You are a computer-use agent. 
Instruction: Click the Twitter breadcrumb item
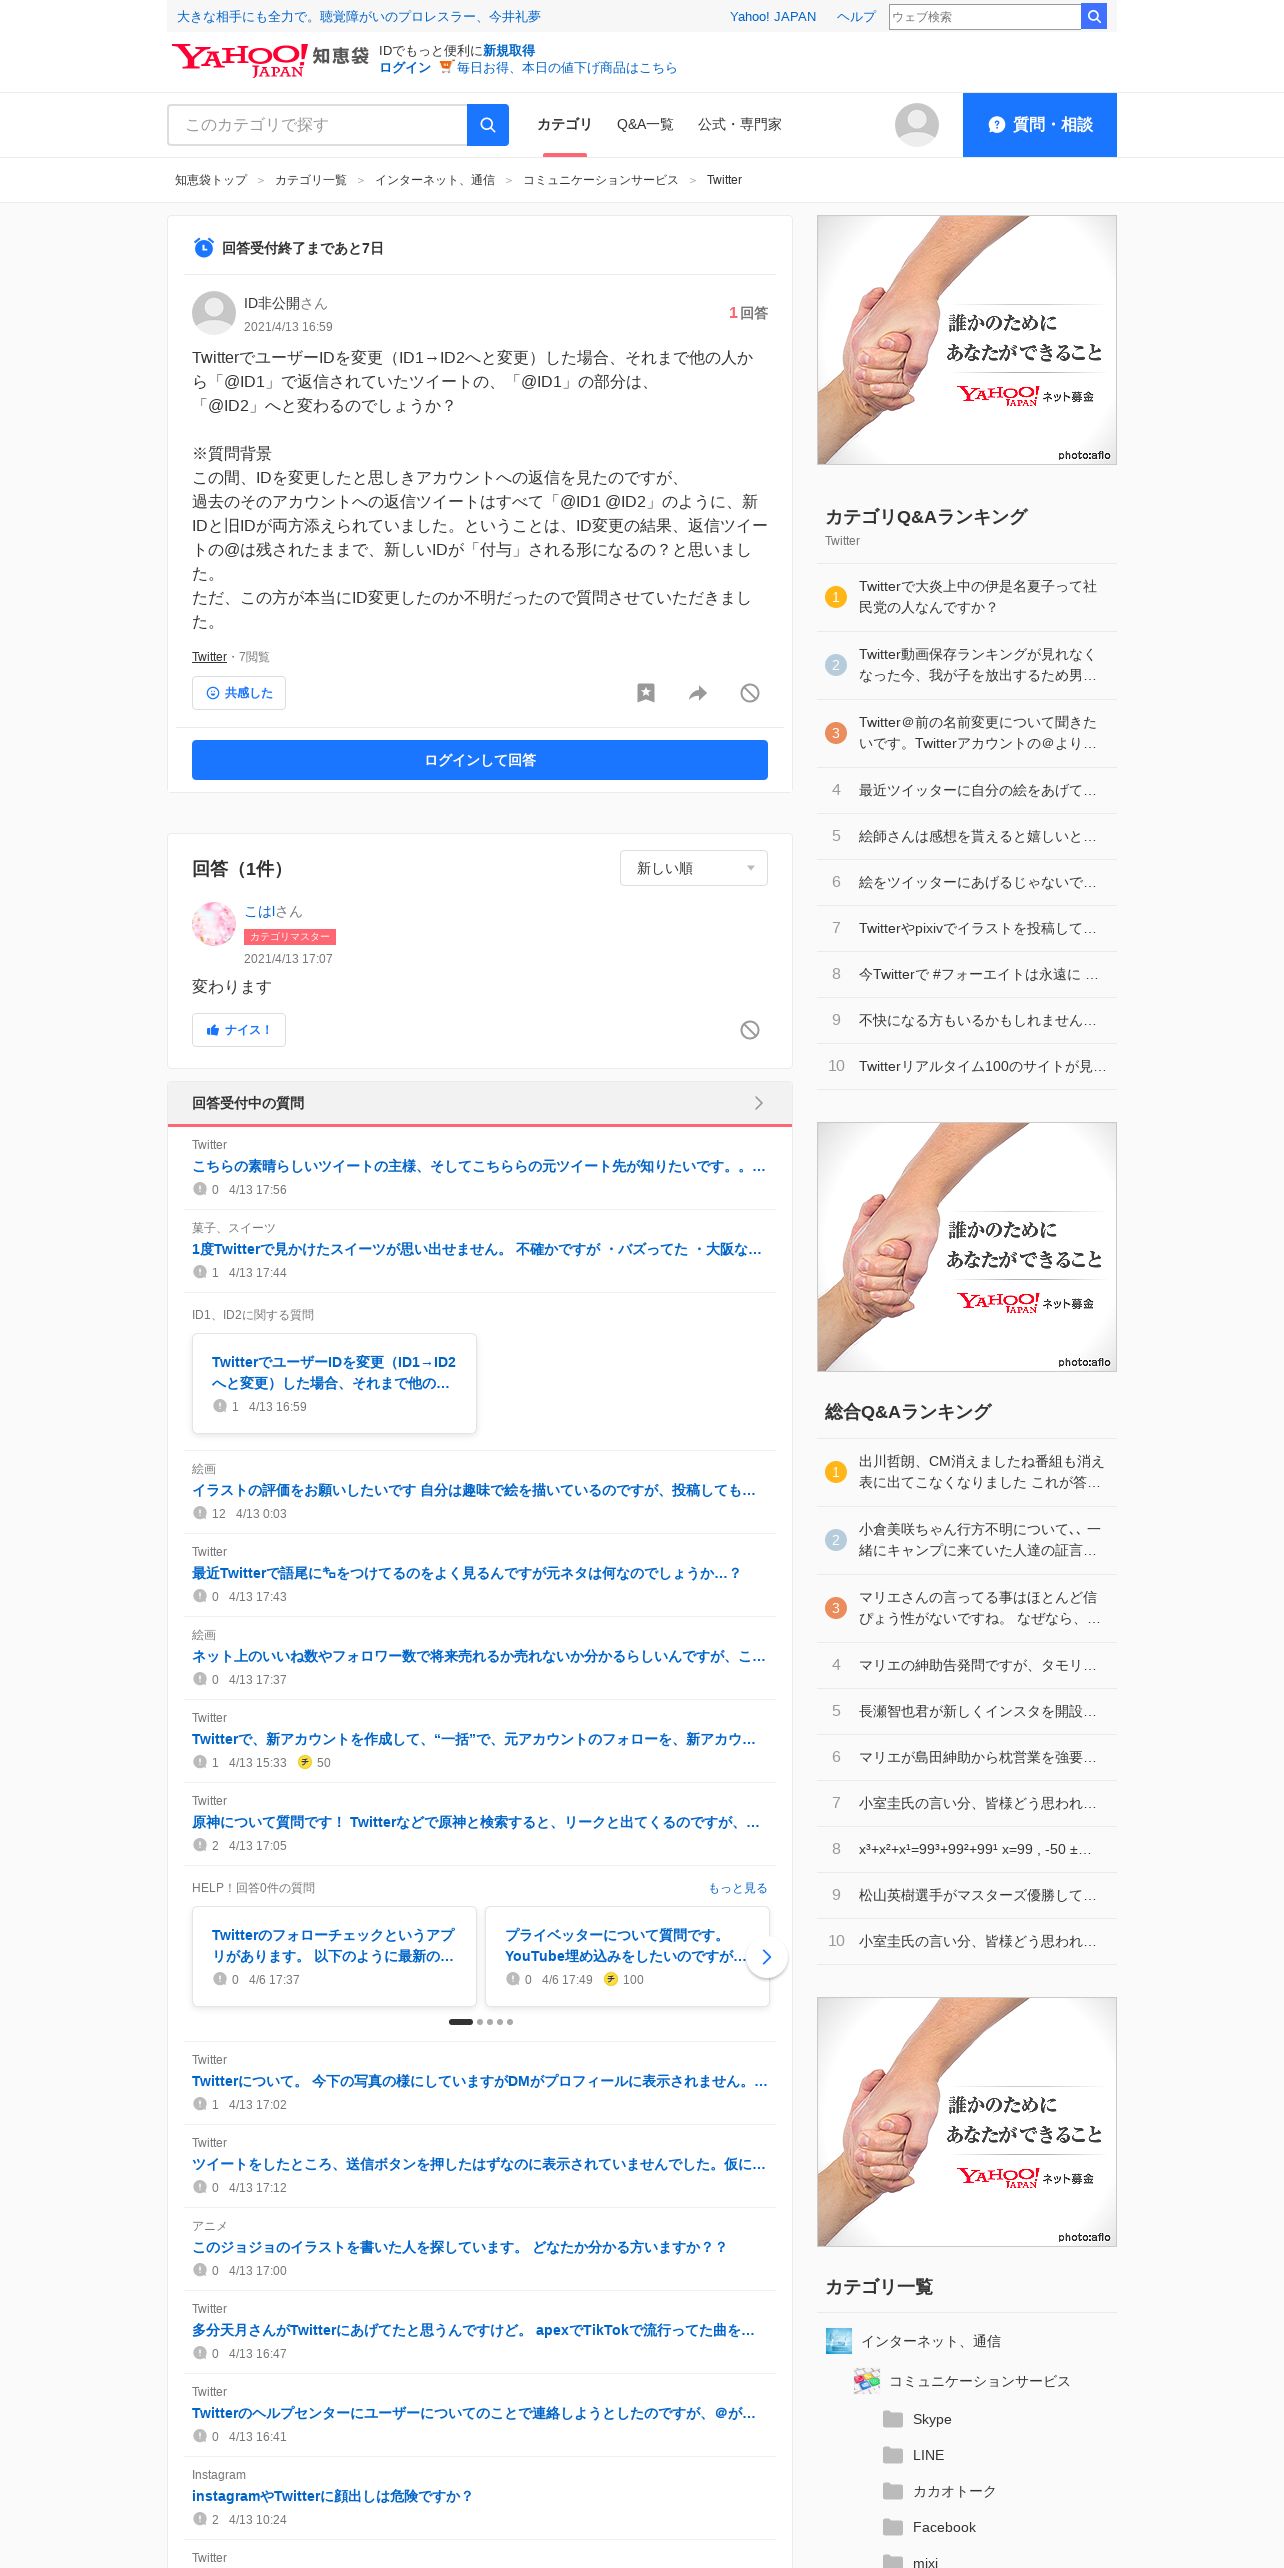click(724, 180)
